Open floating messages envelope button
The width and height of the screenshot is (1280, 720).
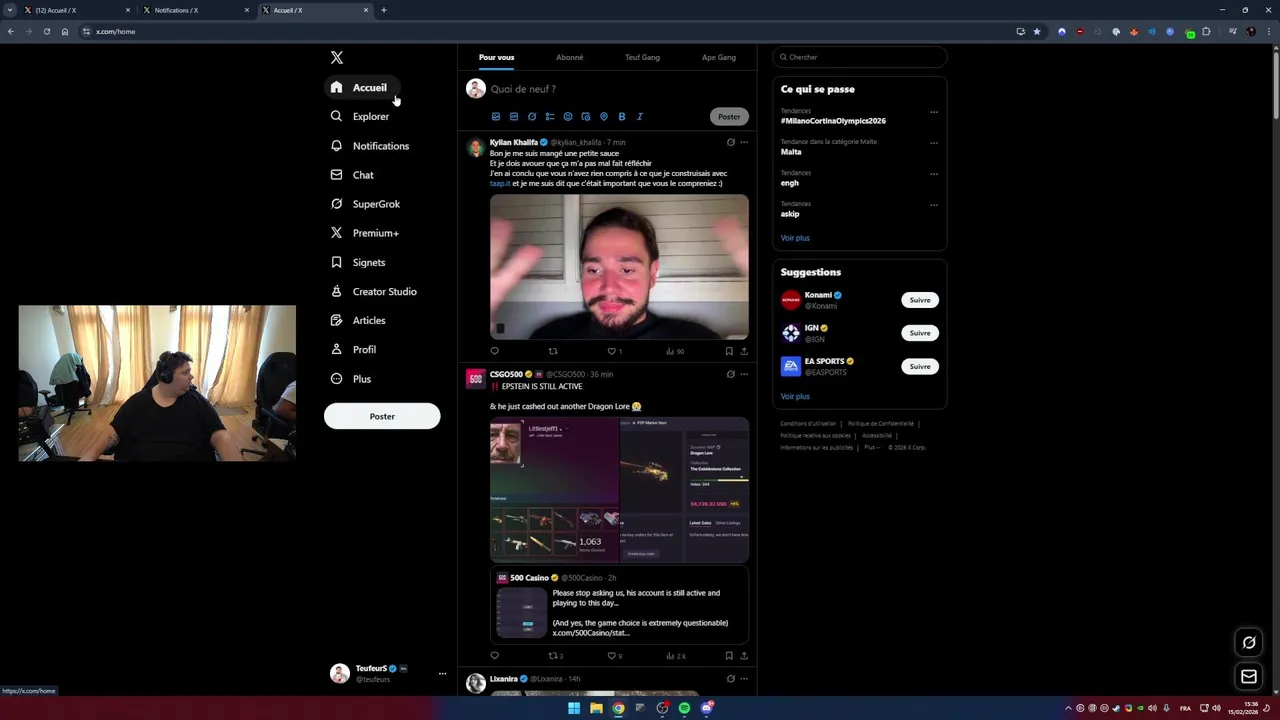click(1249, 677)
